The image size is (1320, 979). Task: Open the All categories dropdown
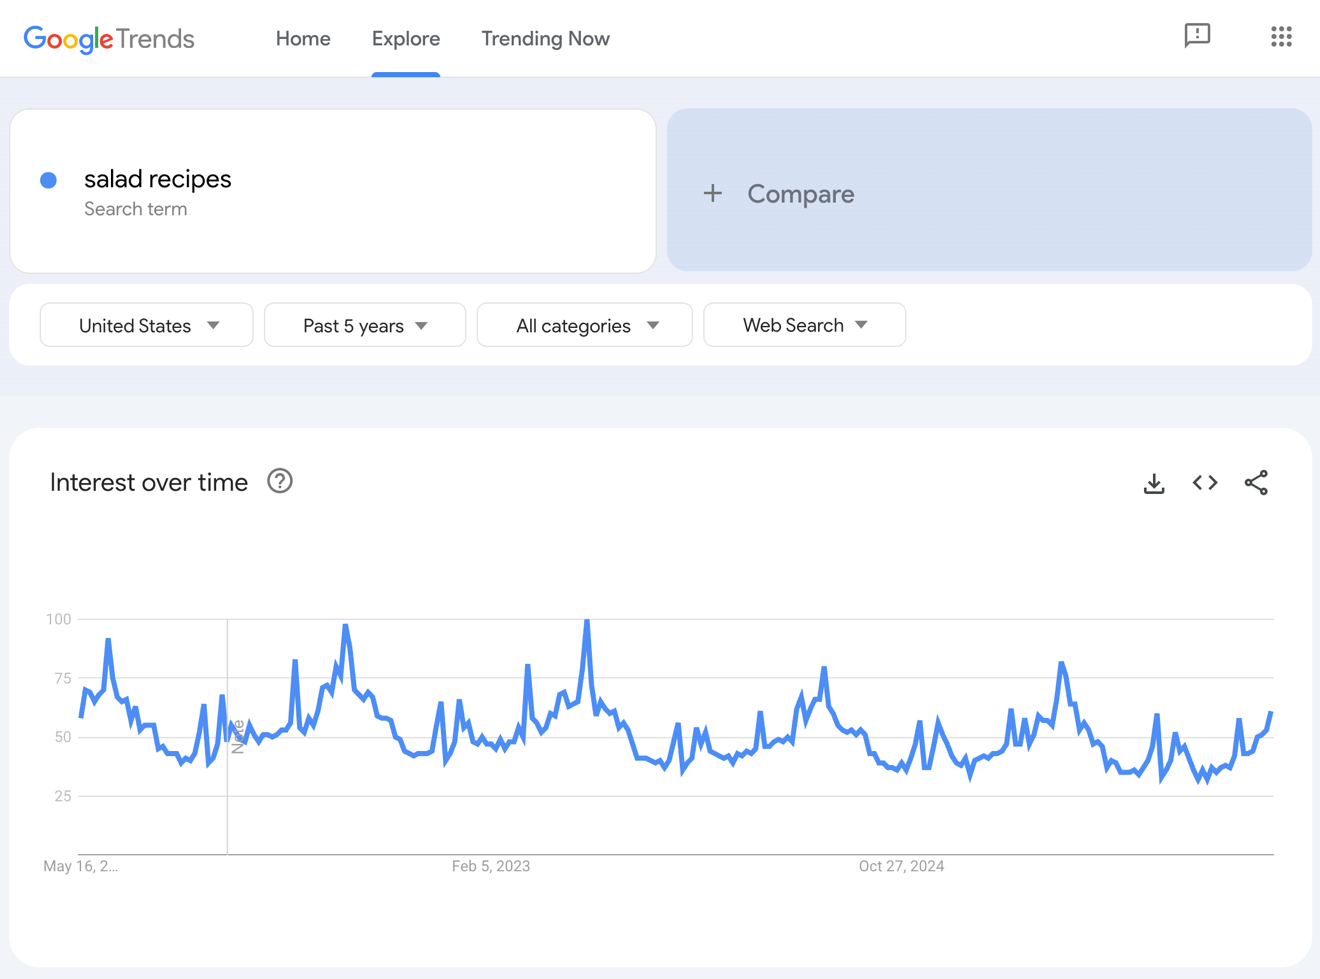[x=585, y=325]
